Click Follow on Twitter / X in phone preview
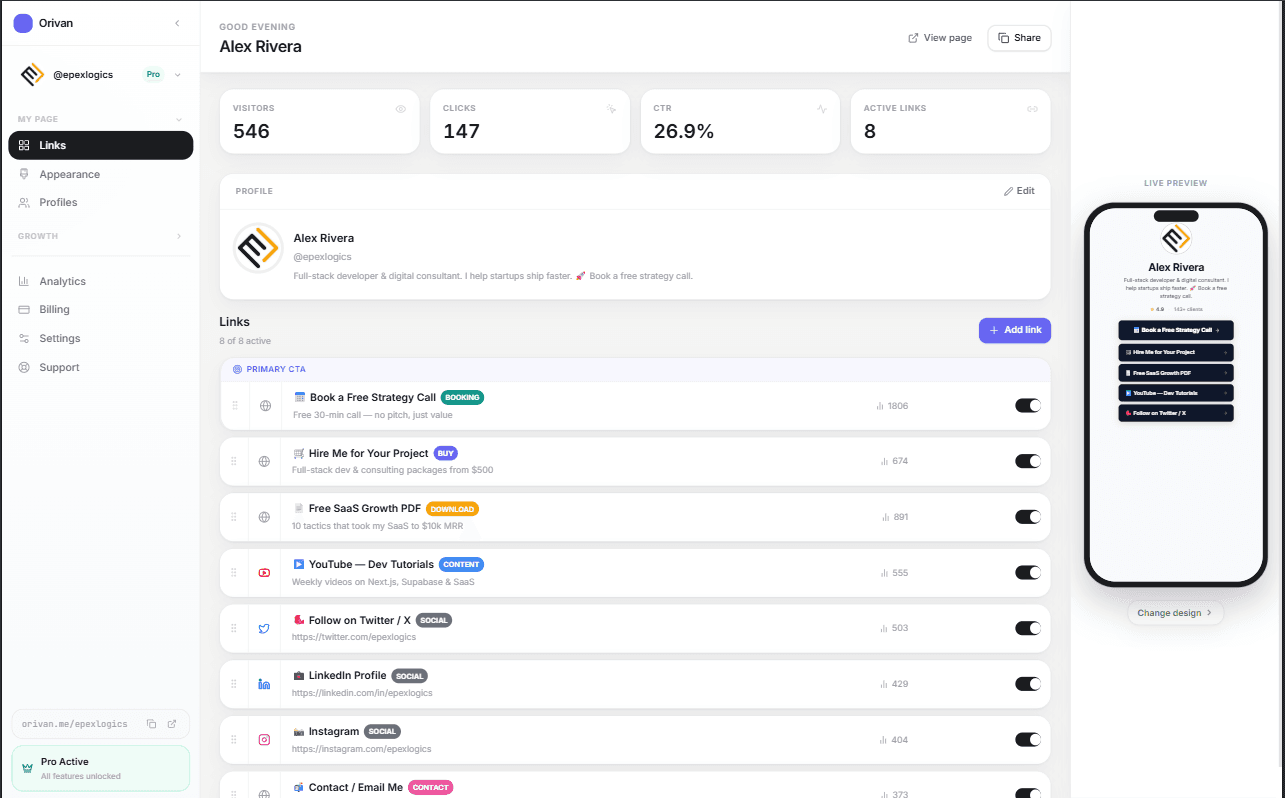This screenshot has width=1285, height=798. (x=1176, y=412)
